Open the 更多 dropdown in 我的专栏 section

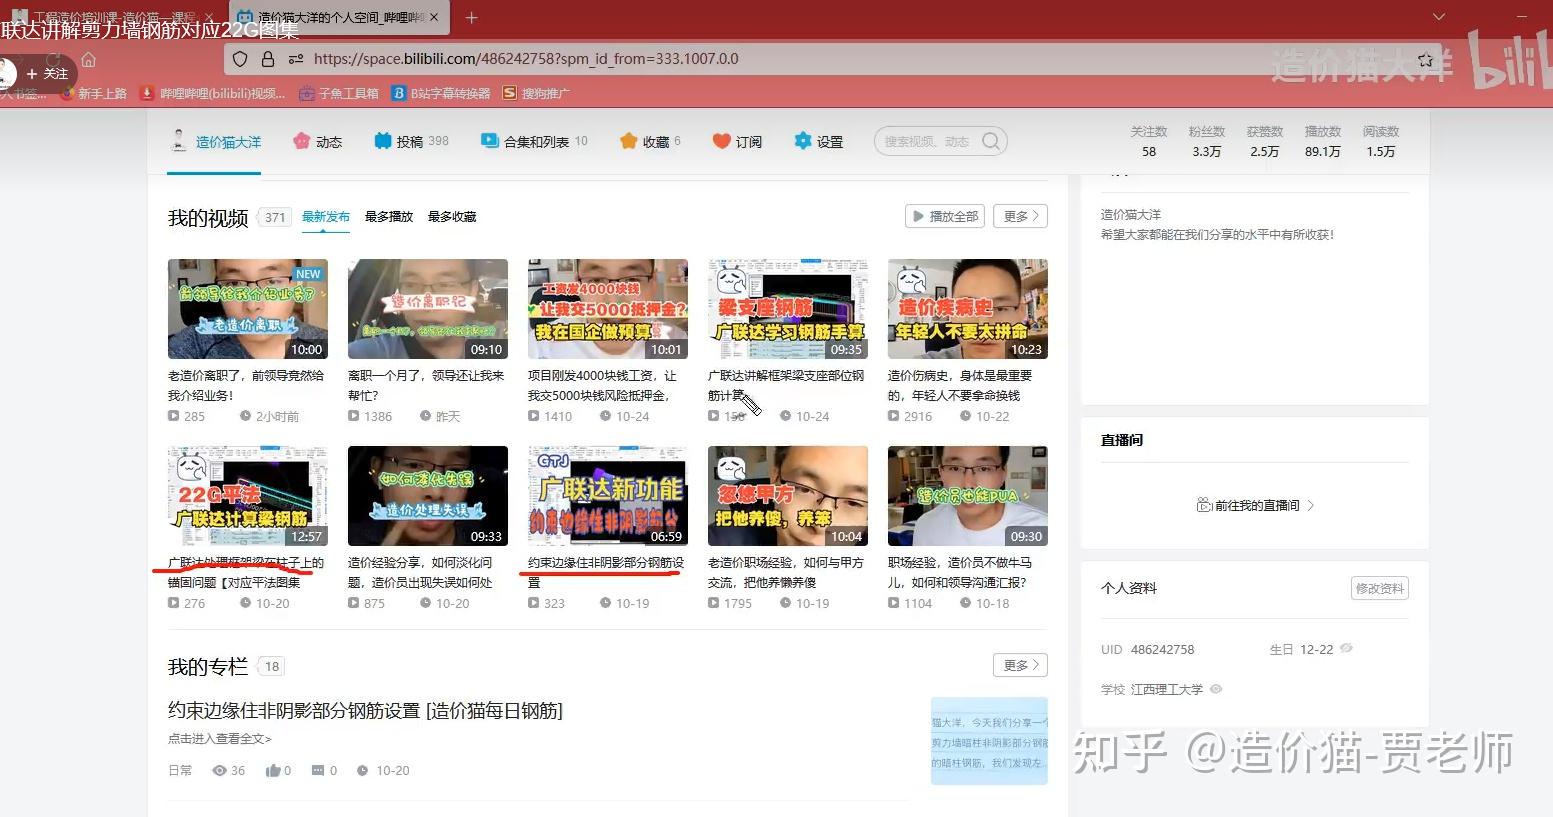(1020, 665)
